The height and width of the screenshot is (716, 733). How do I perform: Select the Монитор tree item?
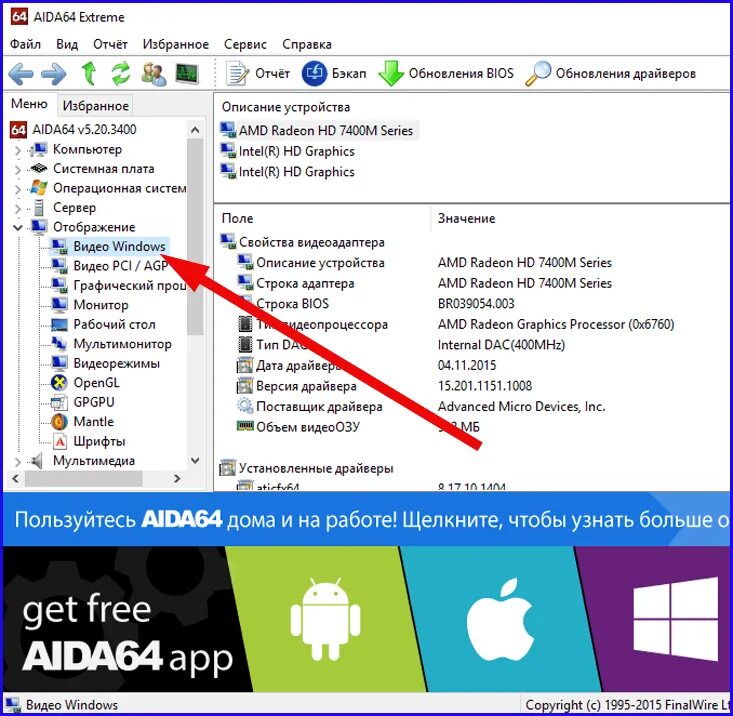pyautogui.click(x=89, y=305)
